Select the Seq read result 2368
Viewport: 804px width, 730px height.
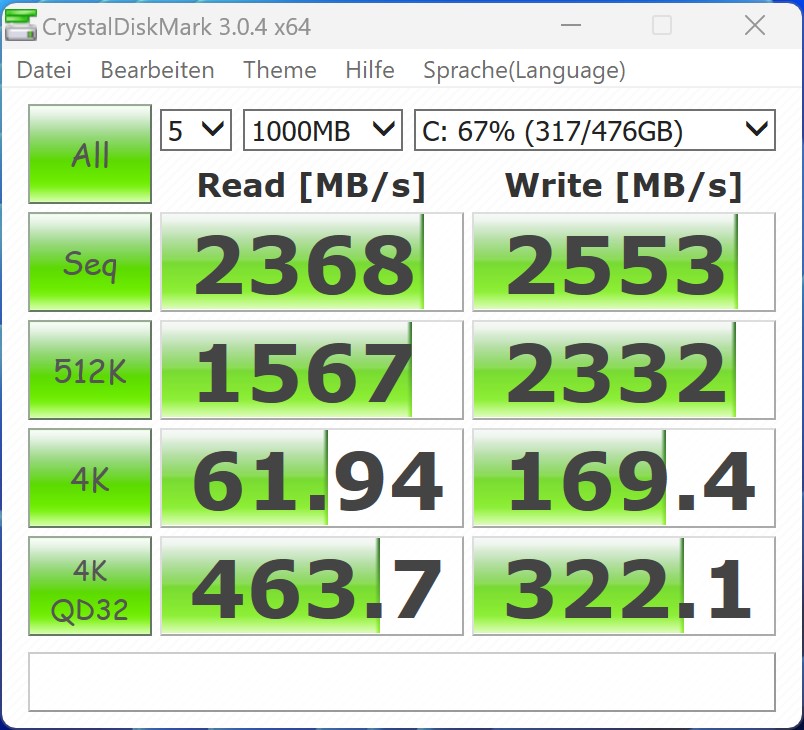[x=312, y=262]
